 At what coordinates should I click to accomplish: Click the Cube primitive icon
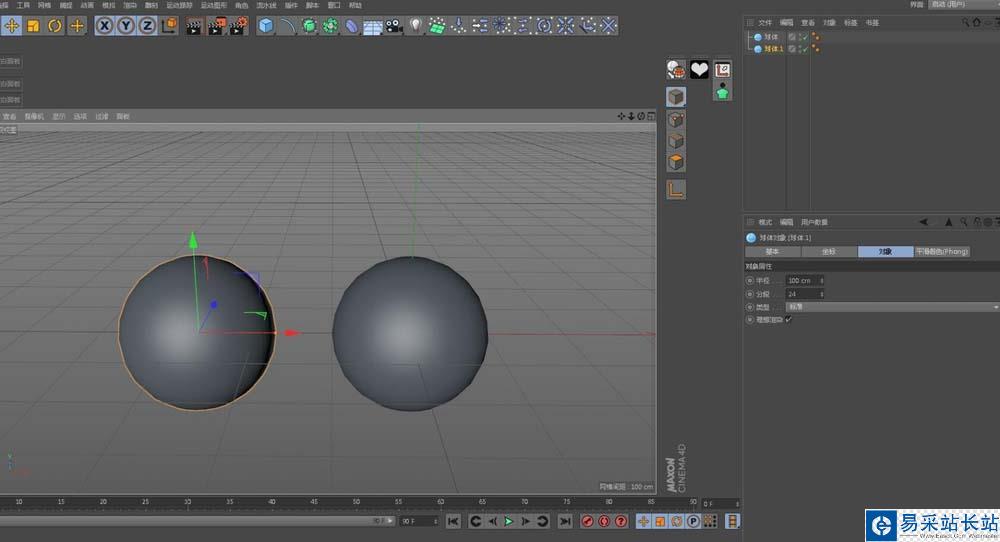tap(266, 25)
